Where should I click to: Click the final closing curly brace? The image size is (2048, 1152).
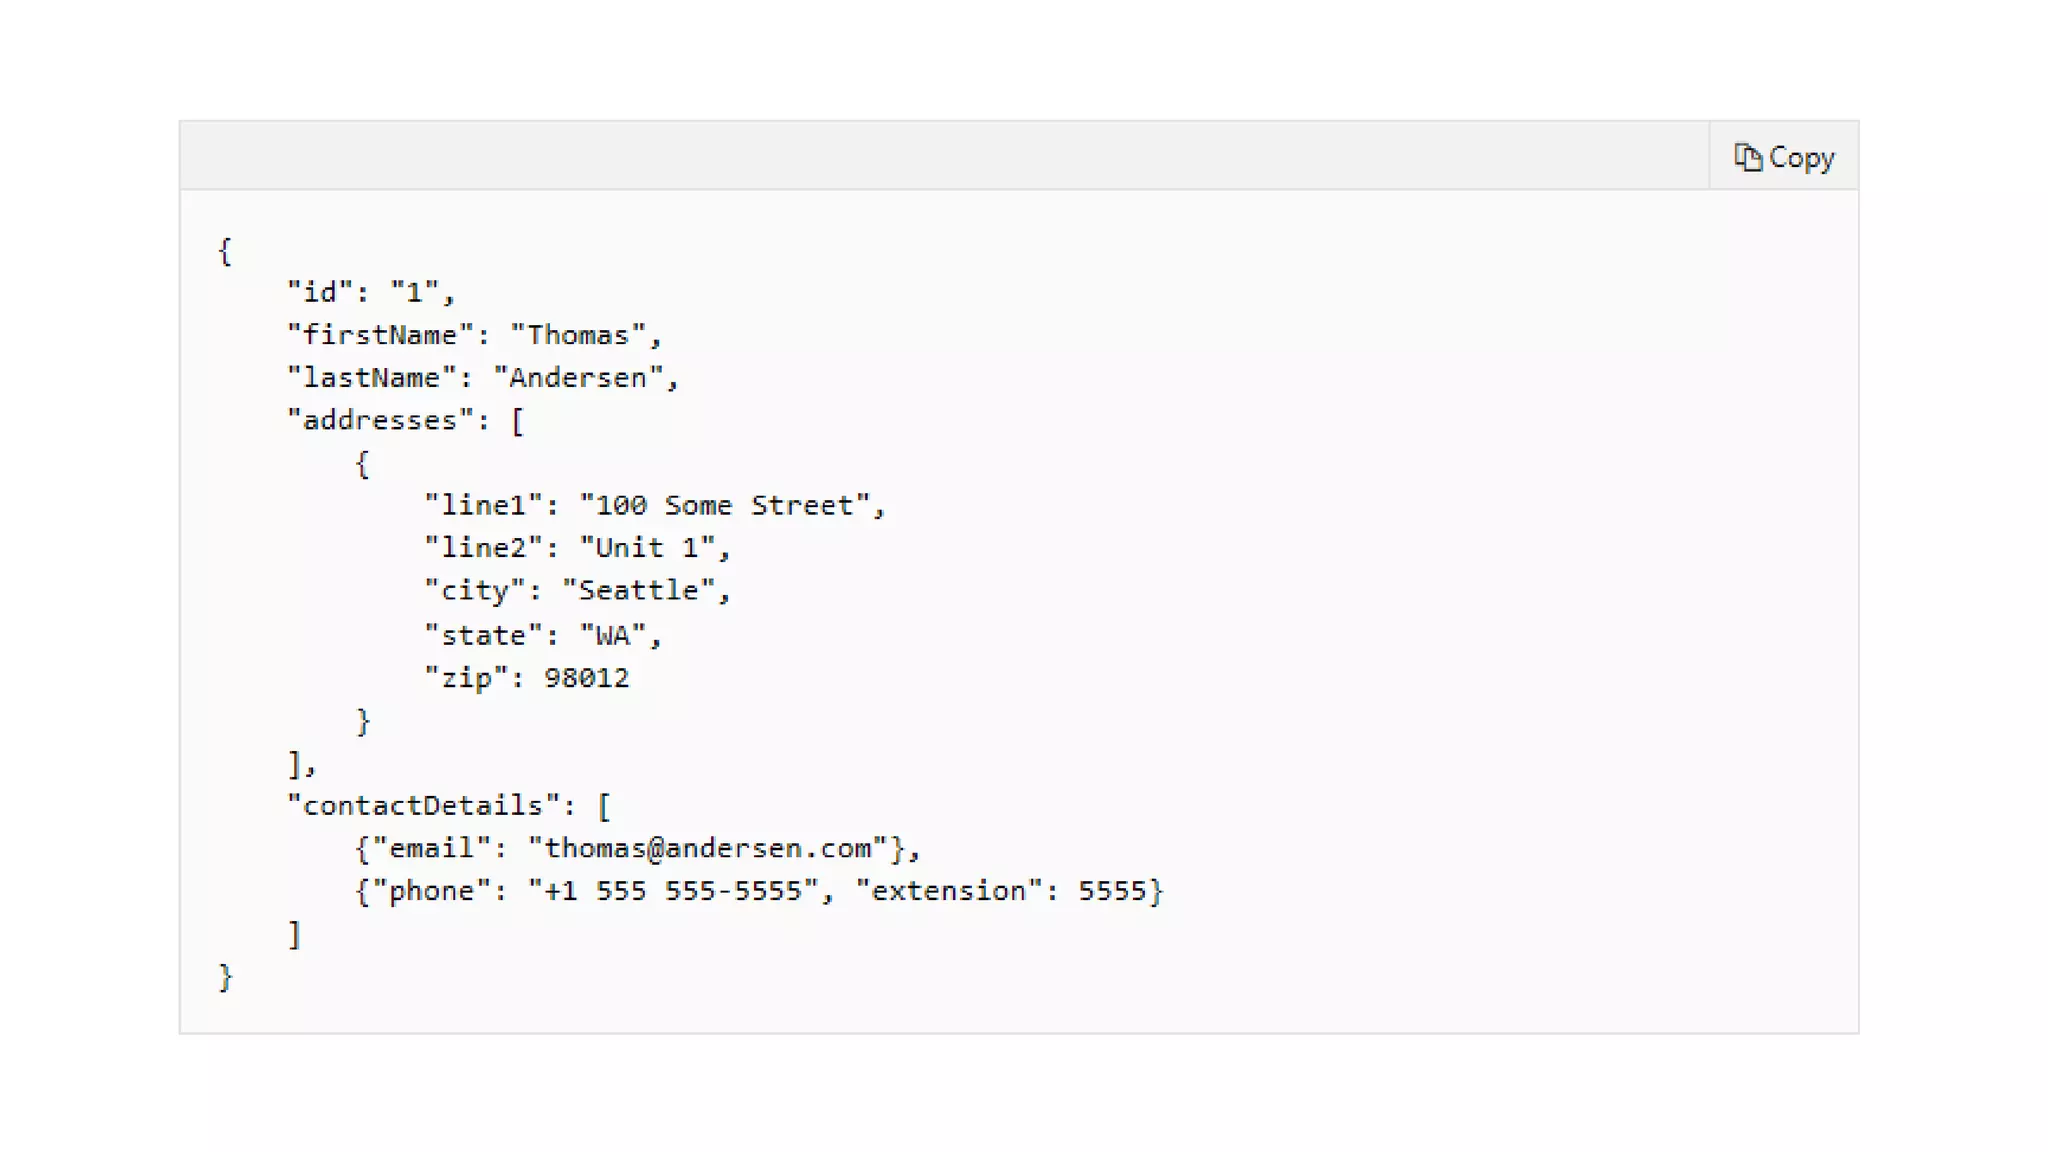[225, 977]
